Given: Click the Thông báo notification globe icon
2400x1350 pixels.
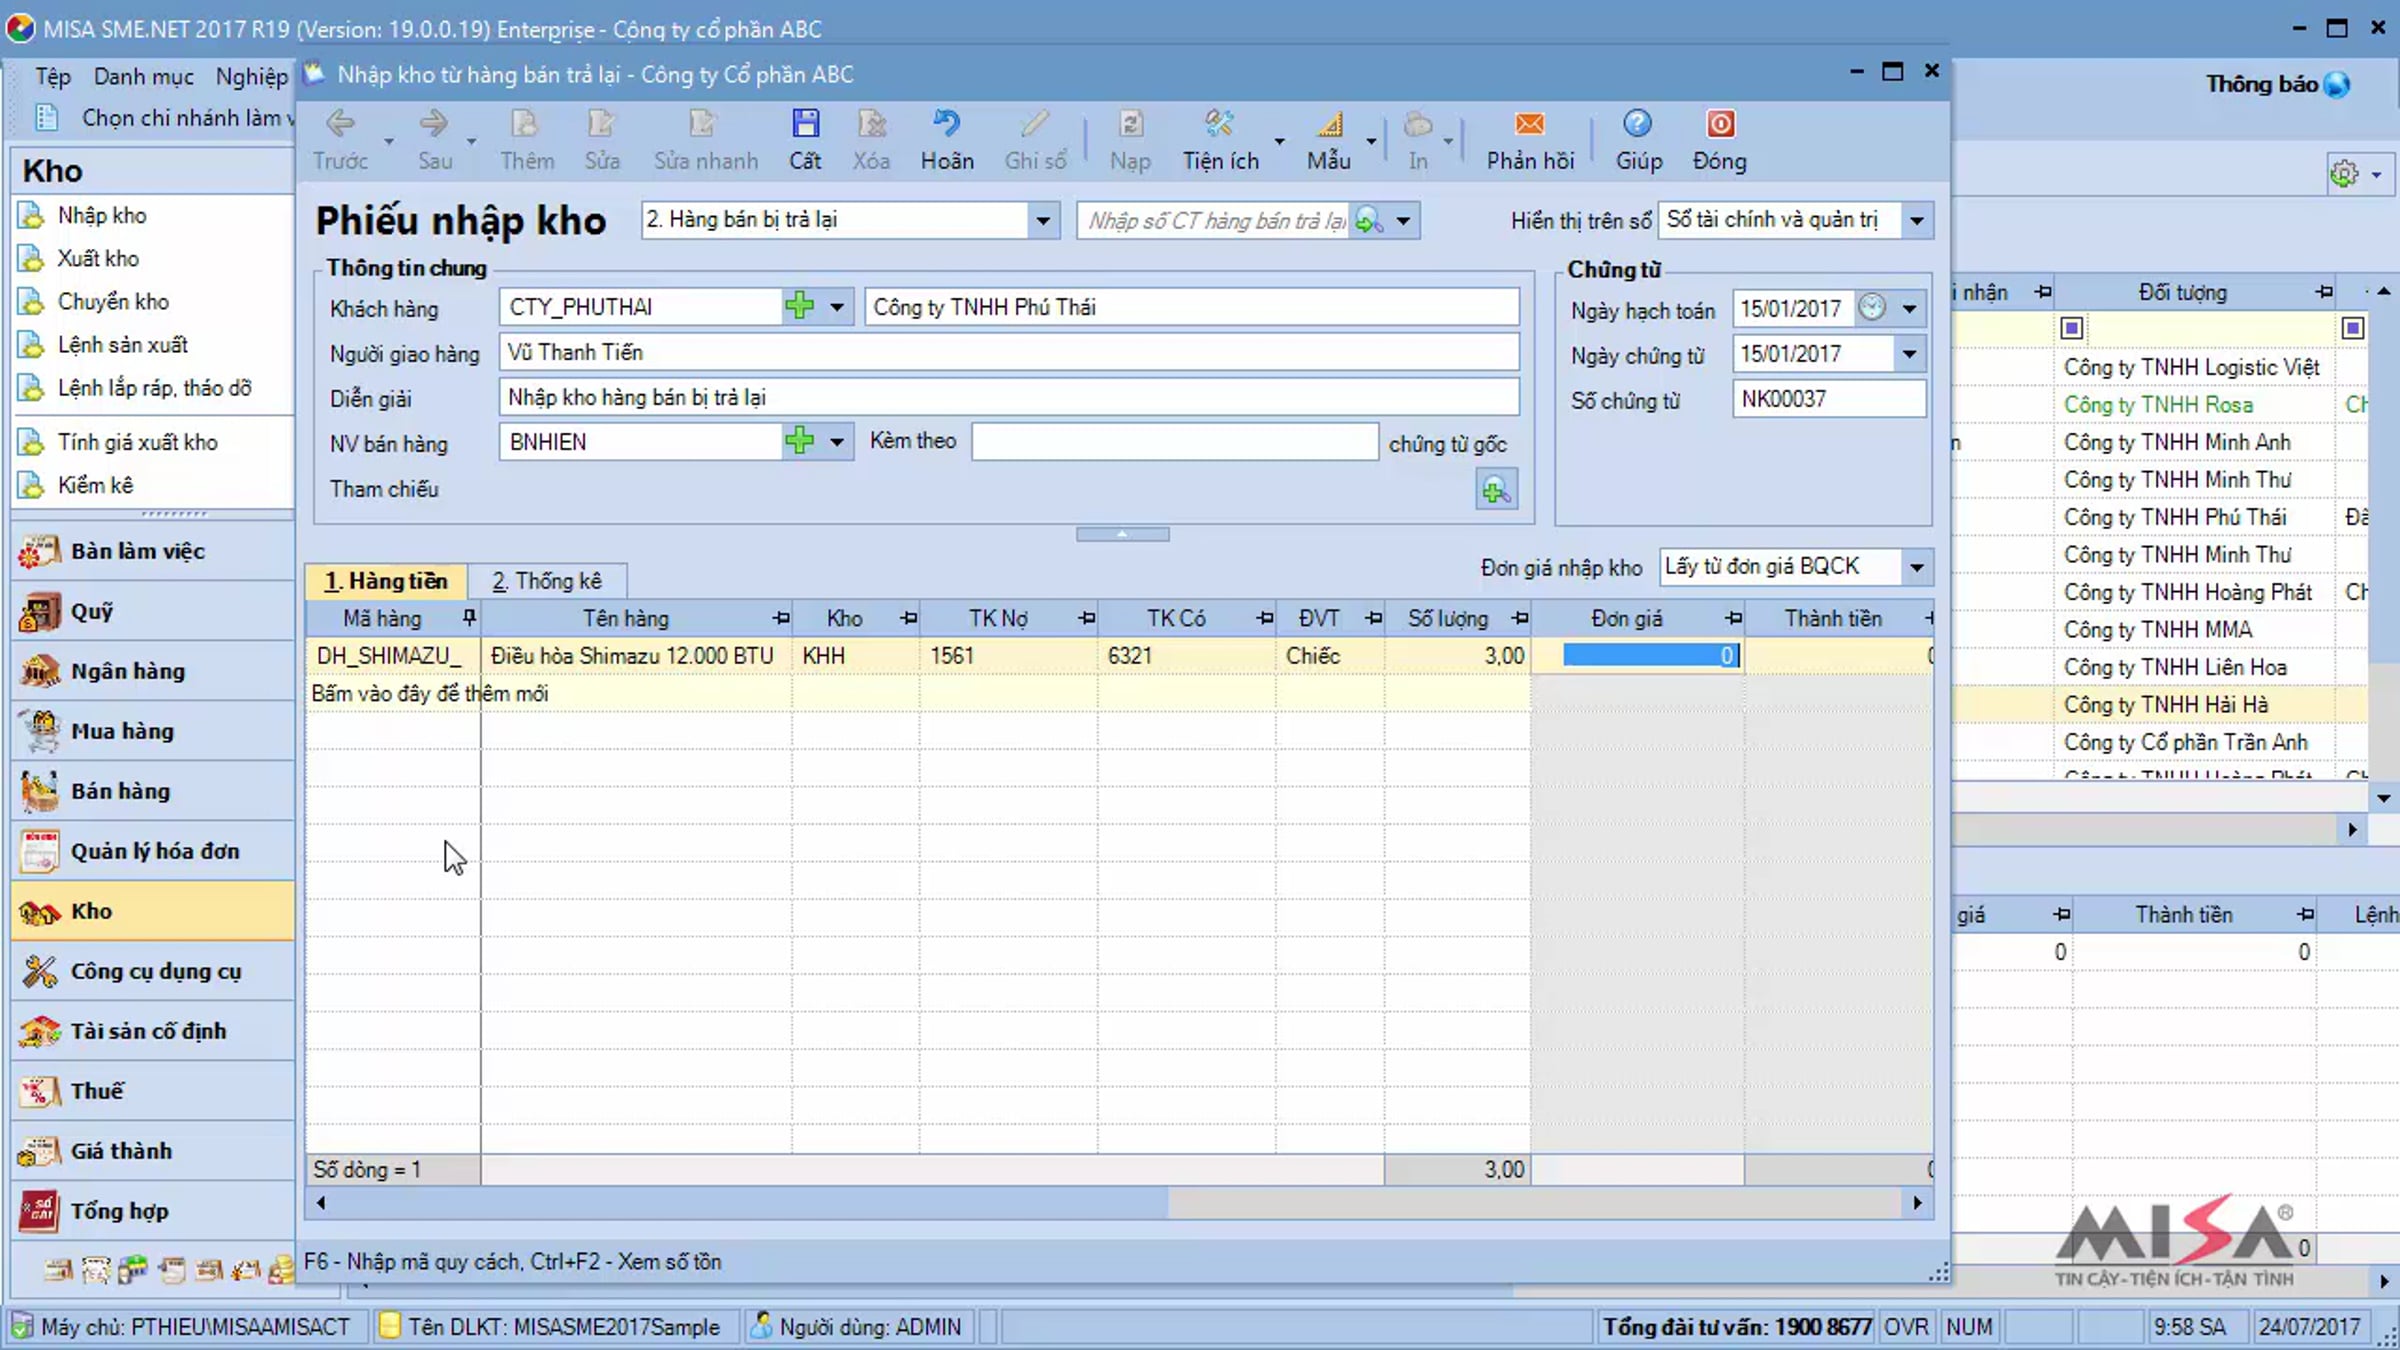Looking at the screenshot, I should (x=2337, y=85).
